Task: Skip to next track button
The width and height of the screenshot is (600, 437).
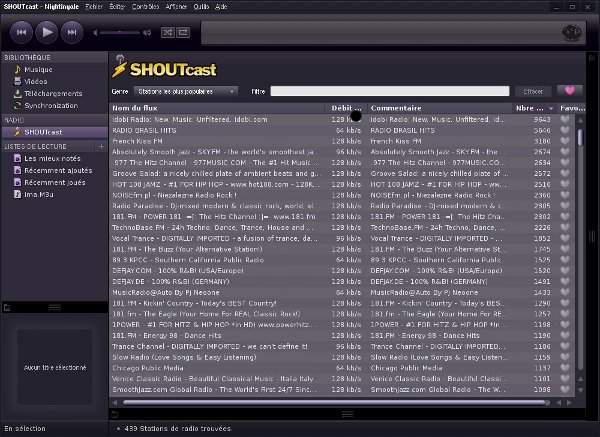Action: pos(72,33)
